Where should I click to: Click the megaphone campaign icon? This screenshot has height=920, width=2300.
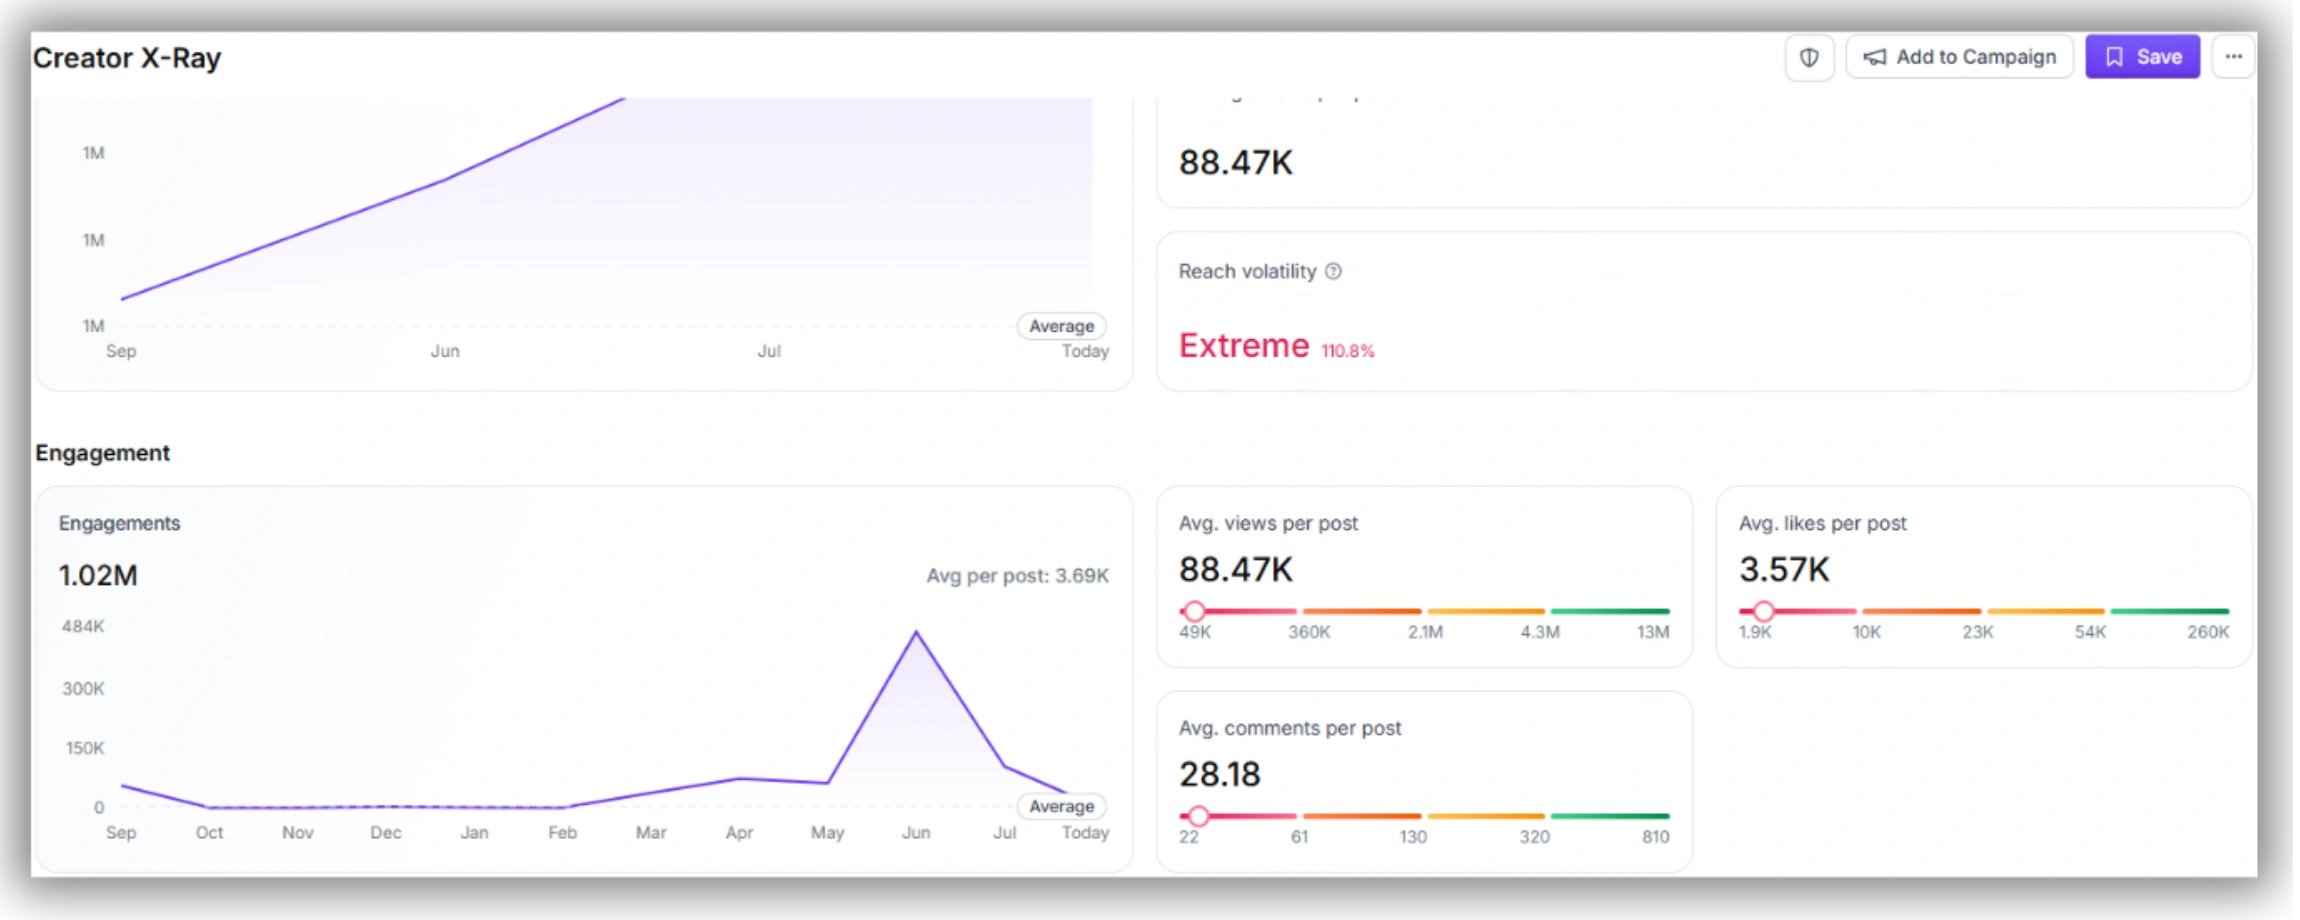(x=1875, y=57)
